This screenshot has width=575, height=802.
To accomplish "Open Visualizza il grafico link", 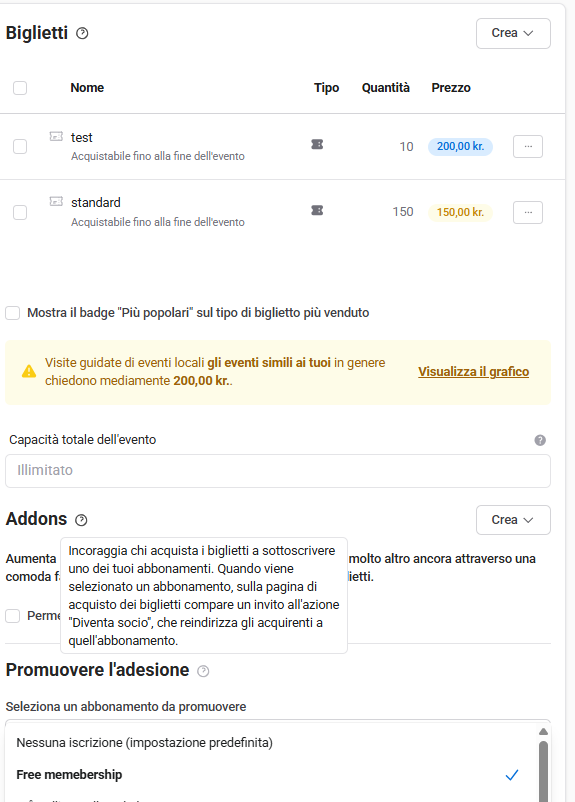I will 474,372.
